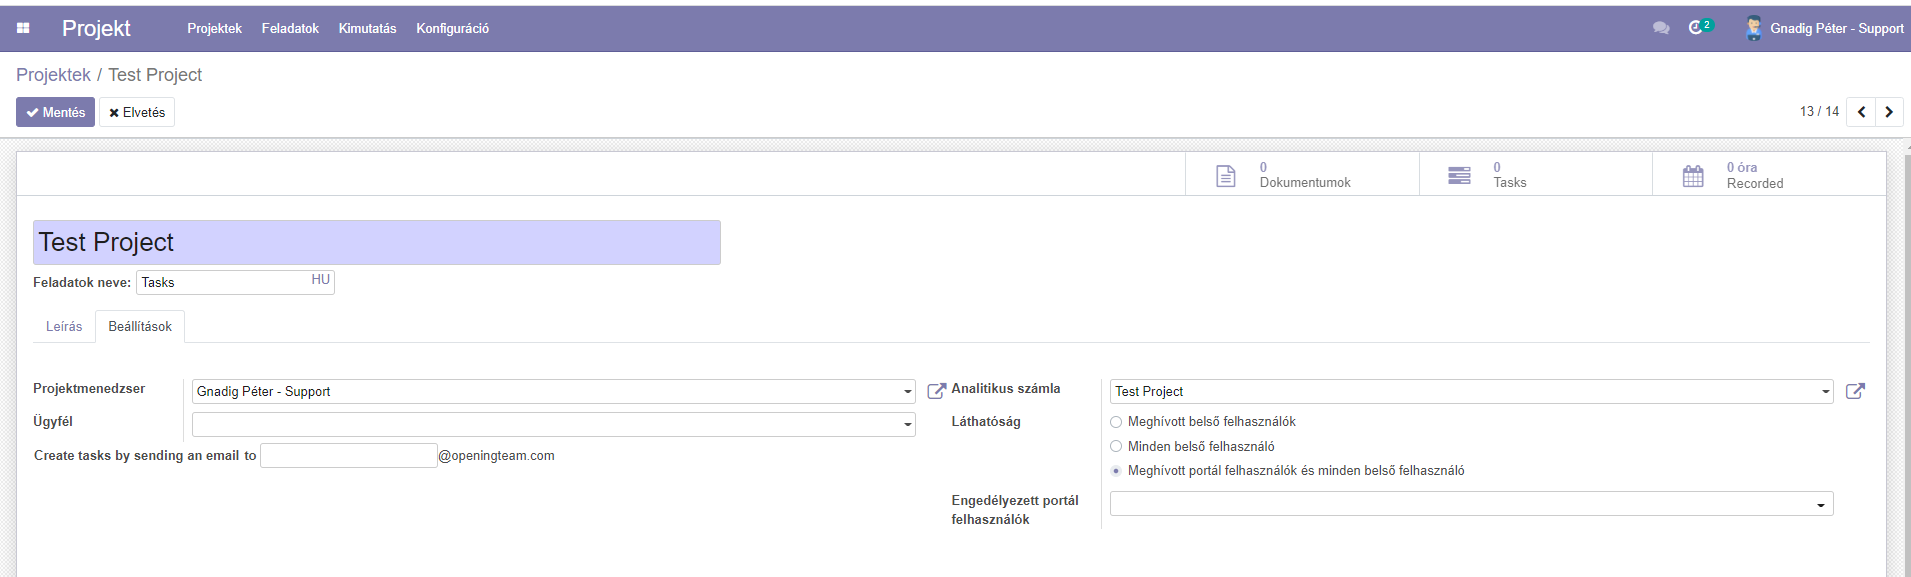Open the Kimutatás menu
The image size is (1911, 577).
point(367,29)
